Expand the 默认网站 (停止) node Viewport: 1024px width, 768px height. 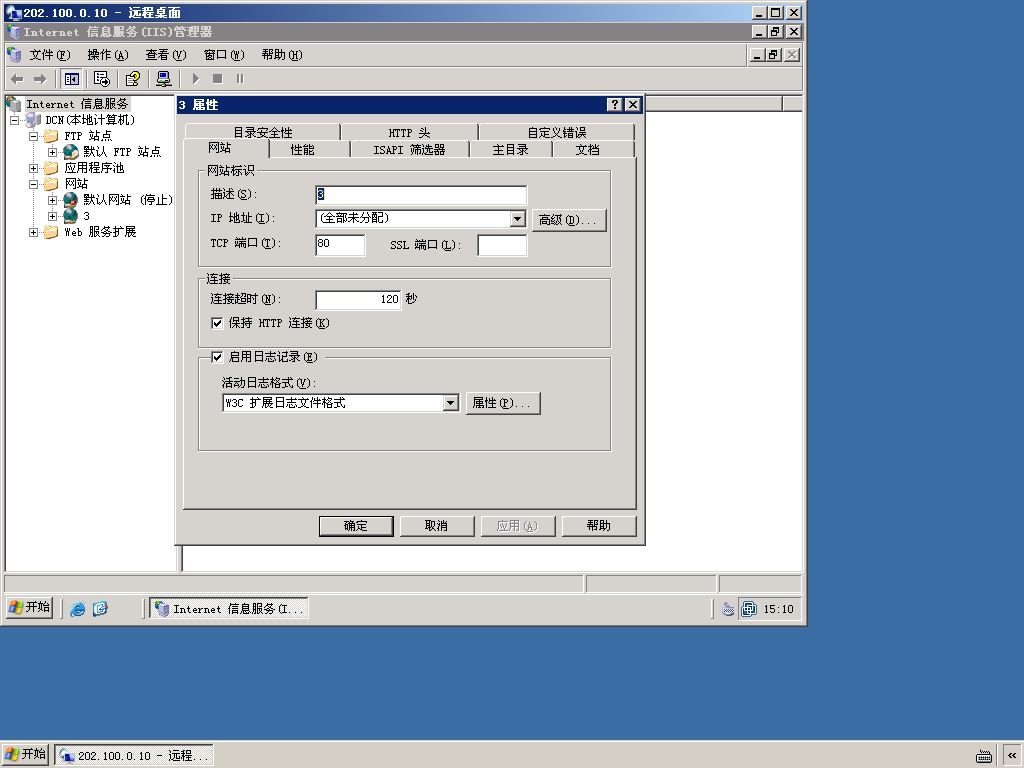coord(52,200)
